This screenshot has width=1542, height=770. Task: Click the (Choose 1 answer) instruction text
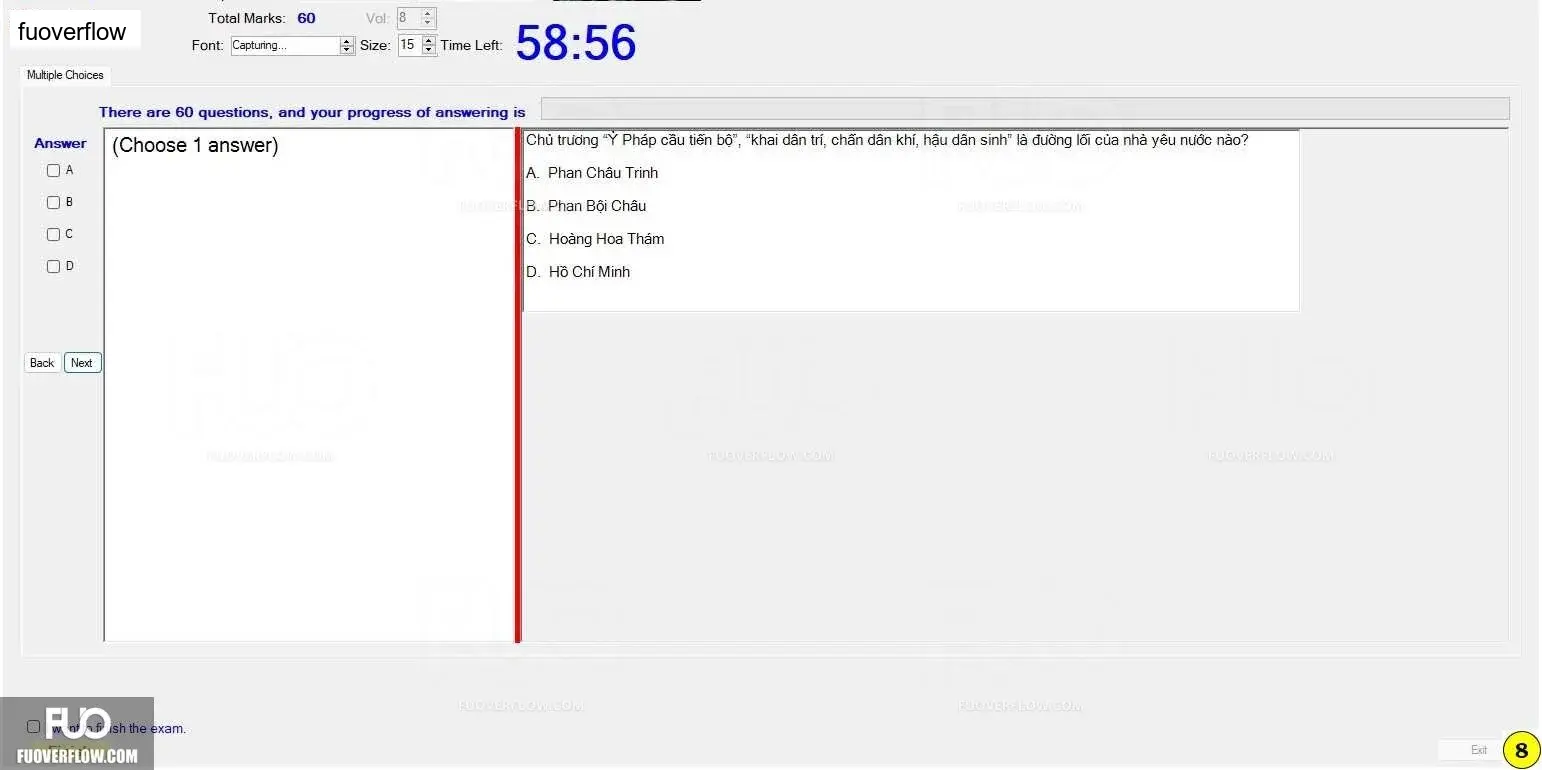tap(195, 146)
